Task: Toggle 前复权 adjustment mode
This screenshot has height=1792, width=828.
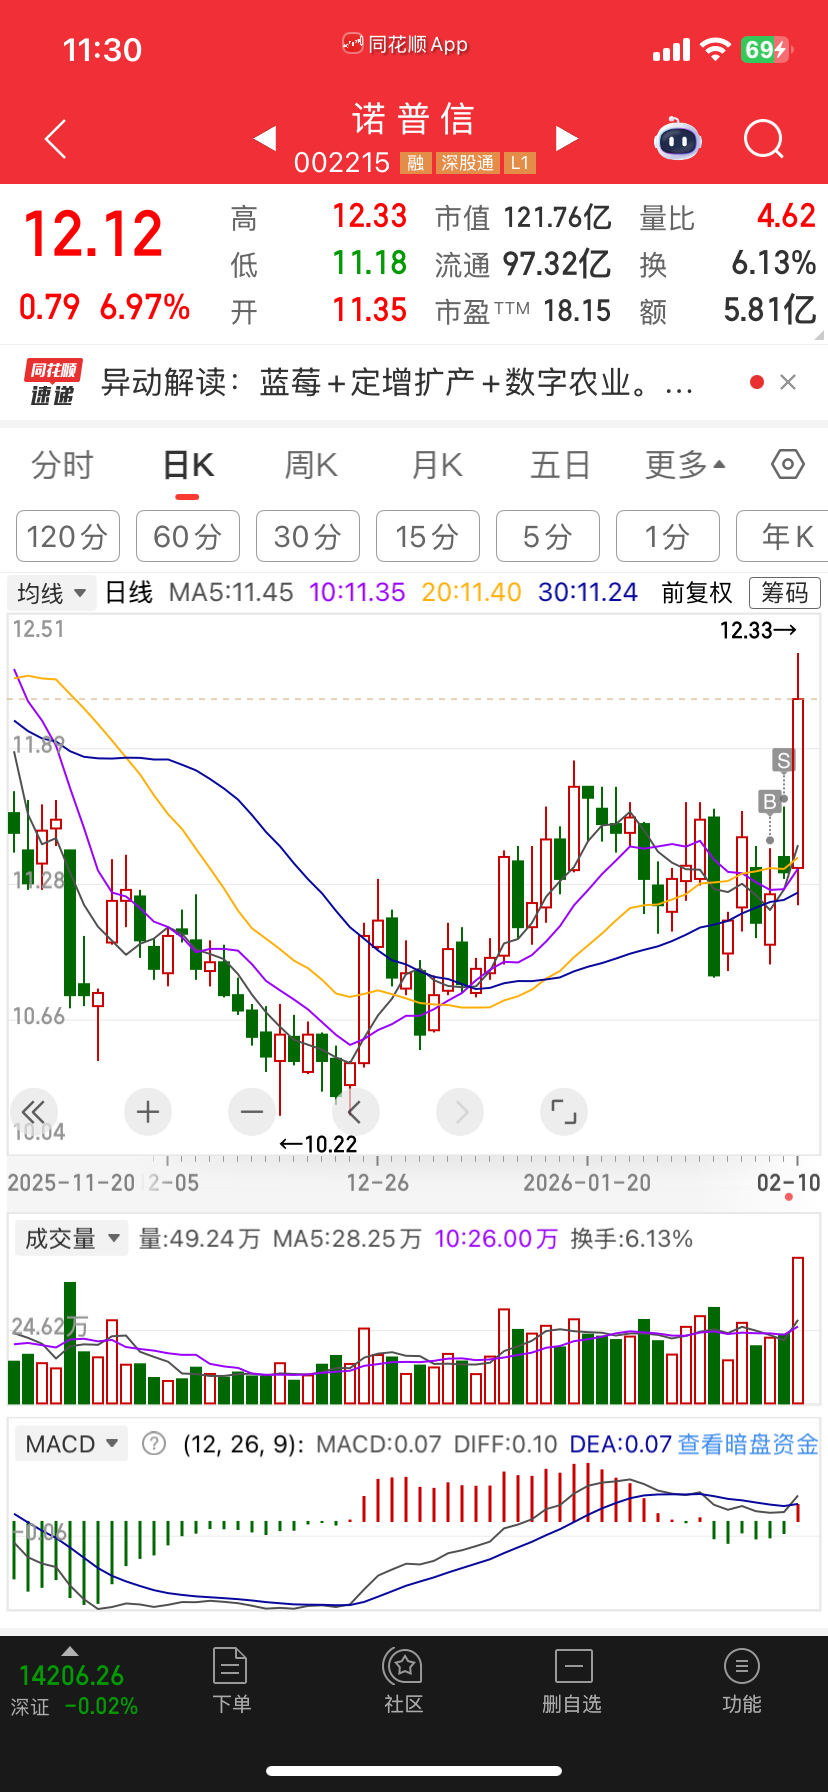Action: point(697,593)
